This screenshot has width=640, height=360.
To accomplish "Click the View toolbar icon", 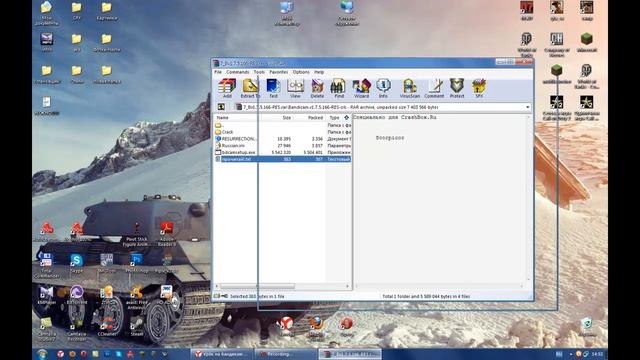I will pyautogui.click(x=295, y=88).
